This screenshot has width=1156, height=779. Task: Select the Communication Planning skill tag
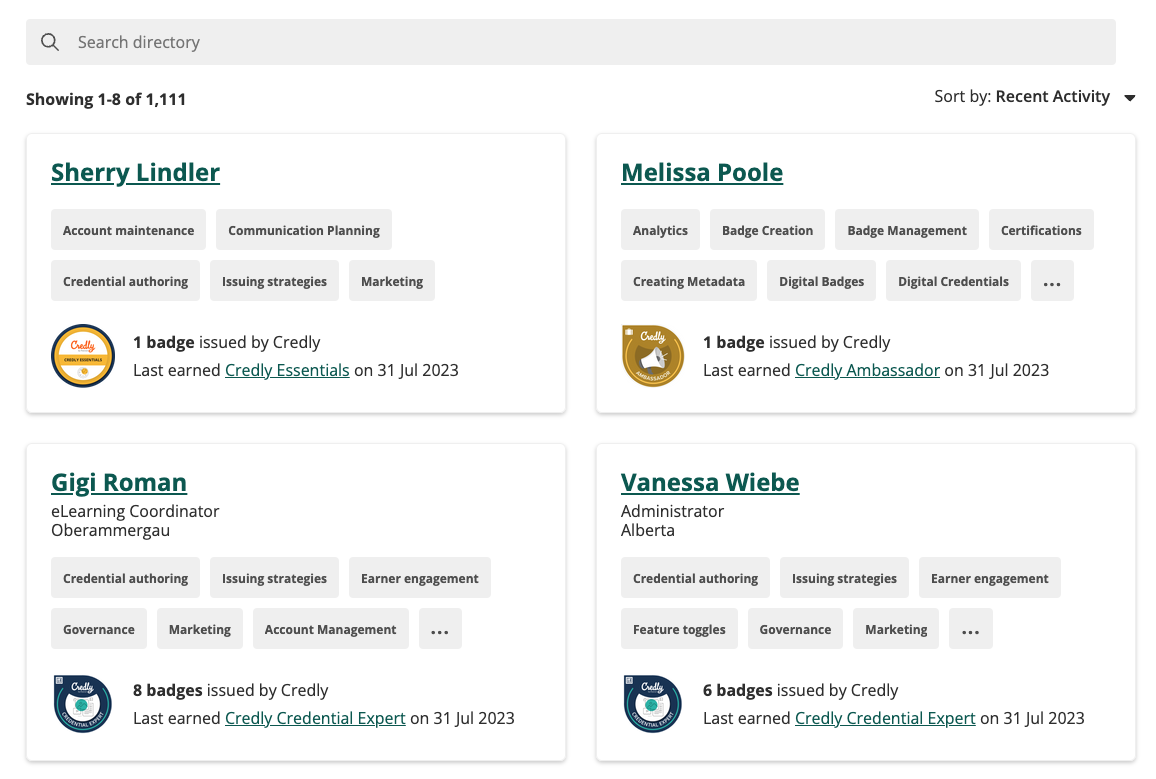304,230
